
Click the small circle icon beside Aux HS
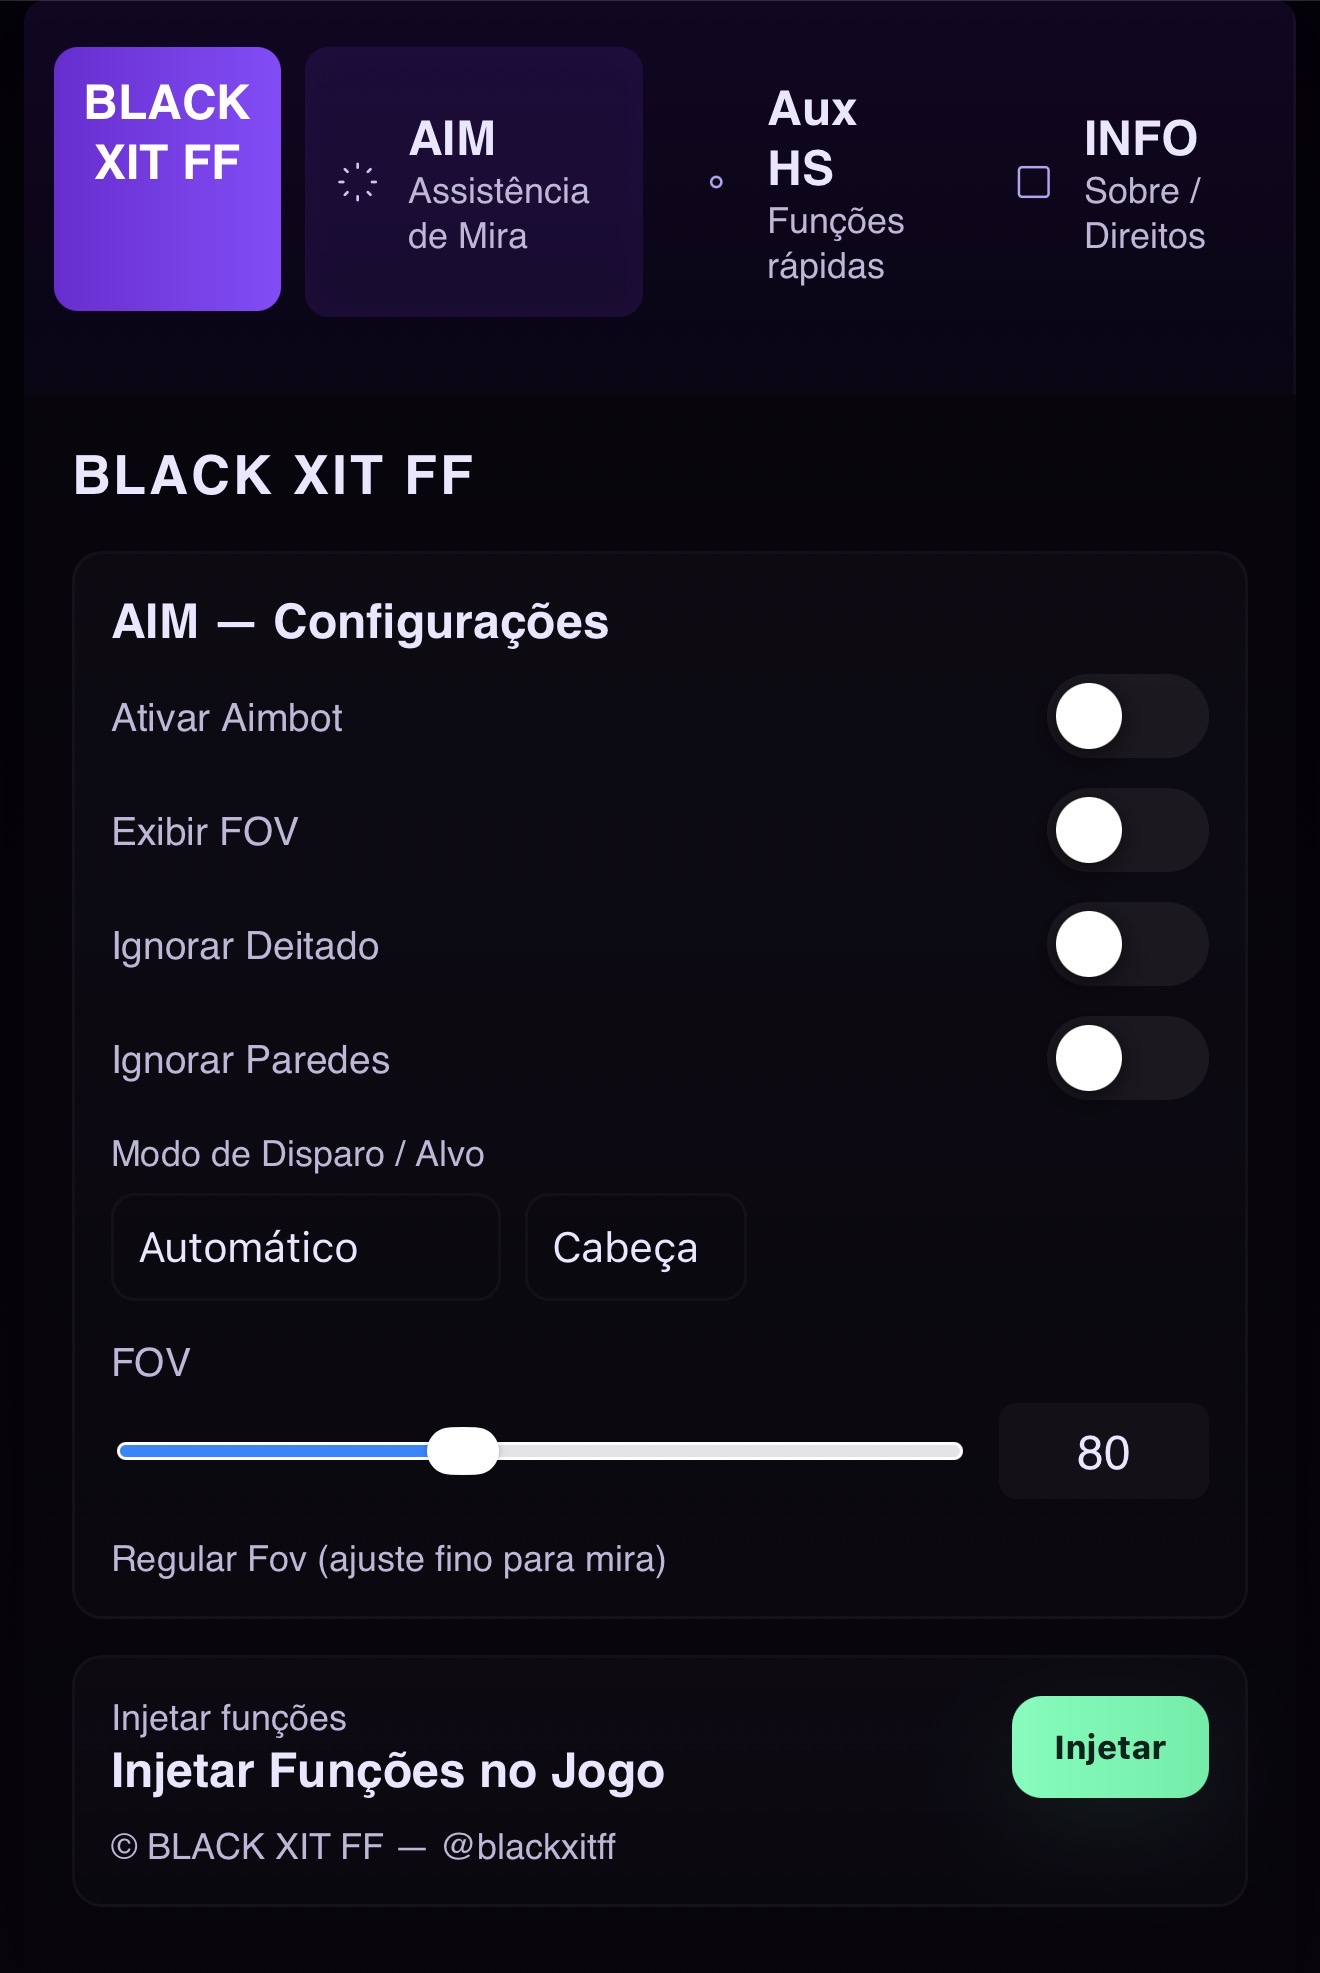(716, 182)
